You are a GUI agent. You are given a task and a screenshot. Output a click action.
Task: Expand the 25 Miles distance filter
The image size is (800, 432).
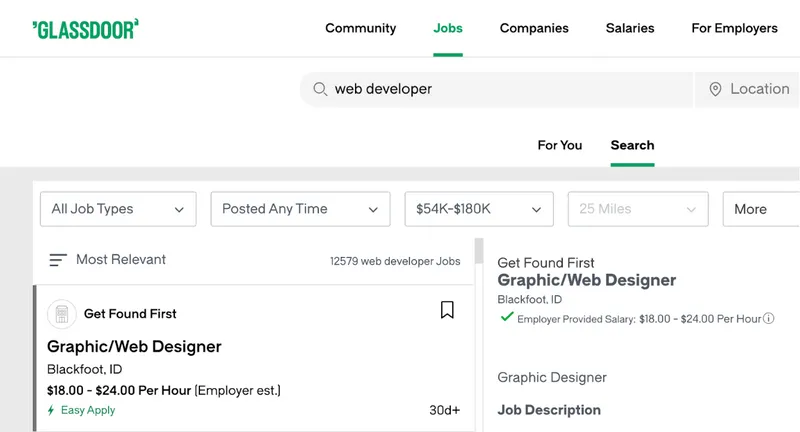pos(637,209)
